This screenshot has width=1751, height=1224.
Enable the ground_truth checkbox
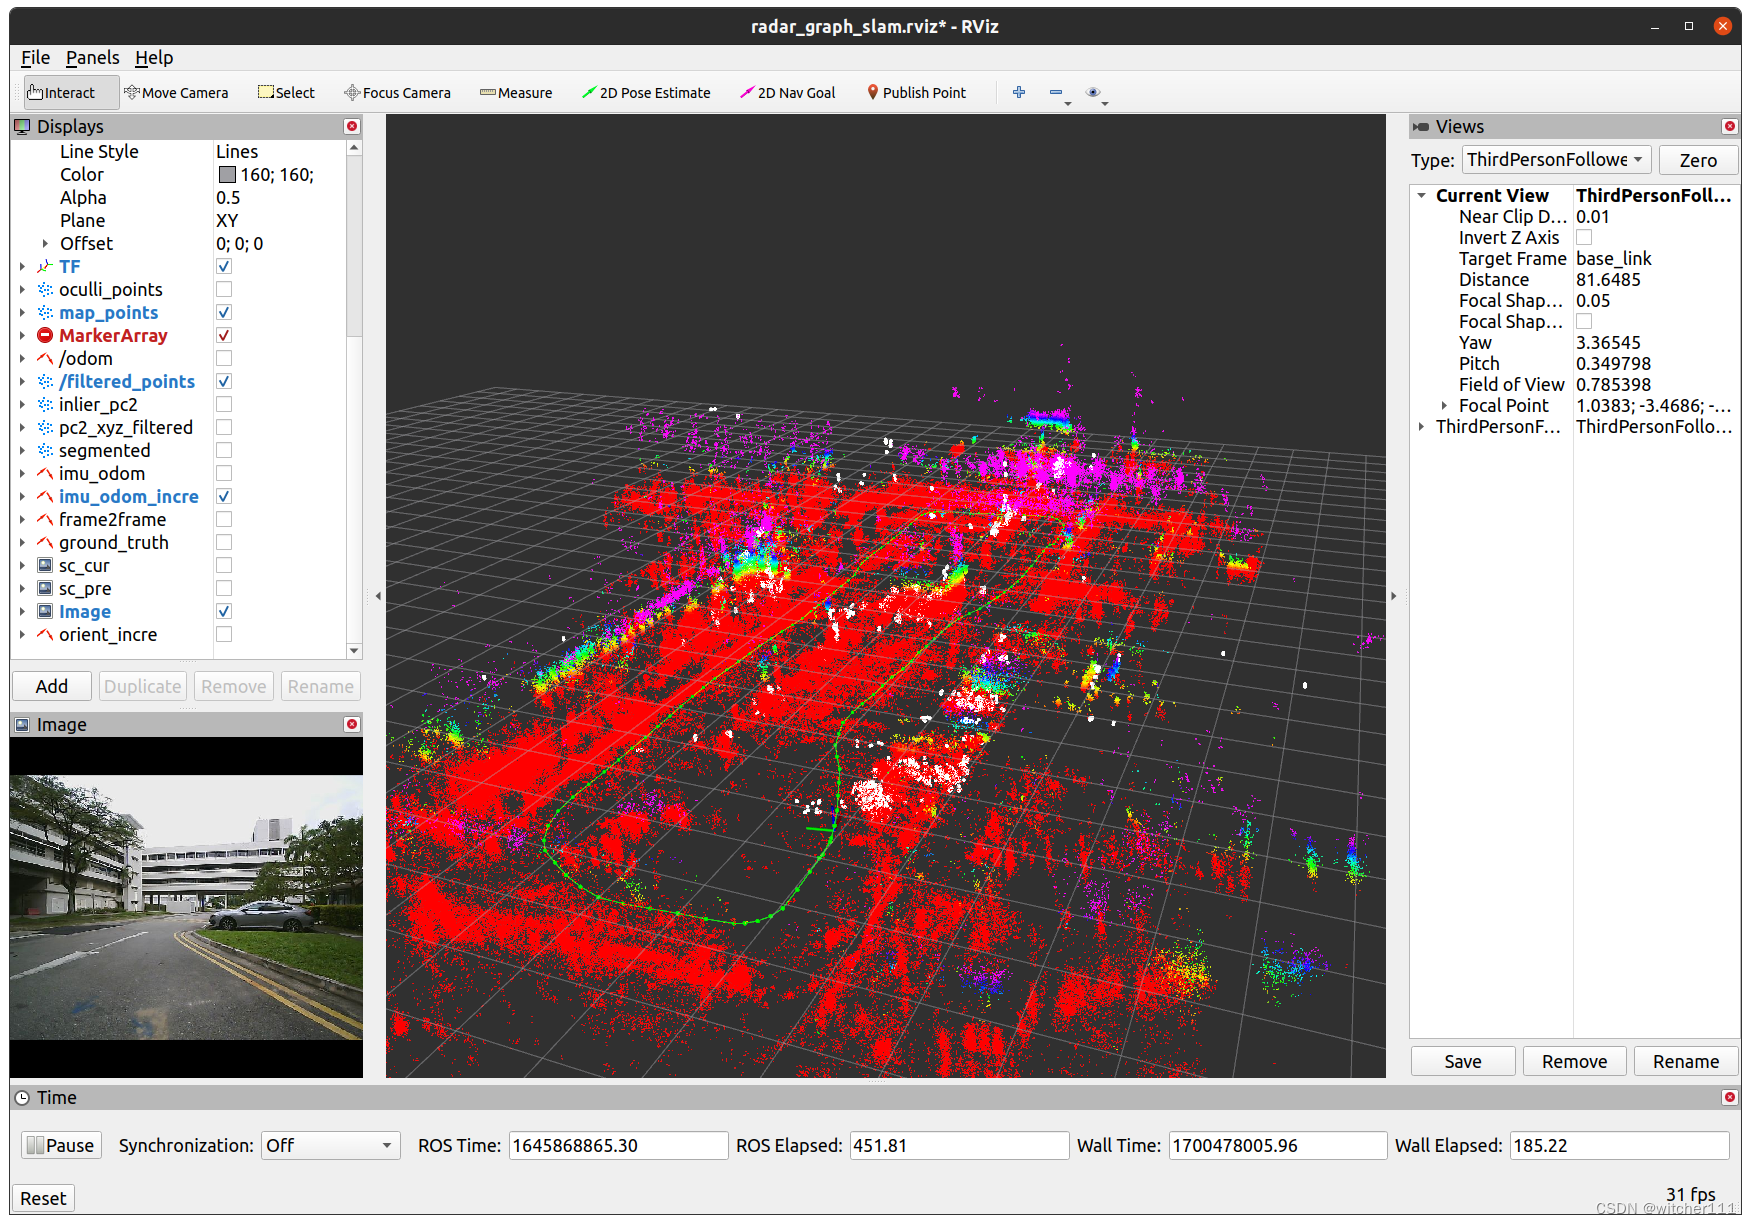point(224,542)
